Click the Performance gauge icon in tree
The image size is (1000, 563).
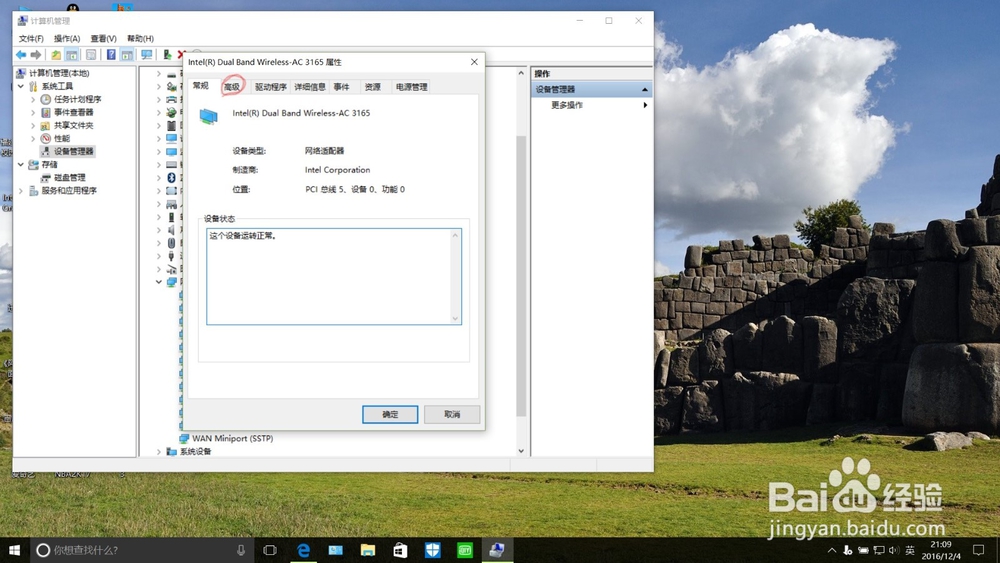(46, 138)
